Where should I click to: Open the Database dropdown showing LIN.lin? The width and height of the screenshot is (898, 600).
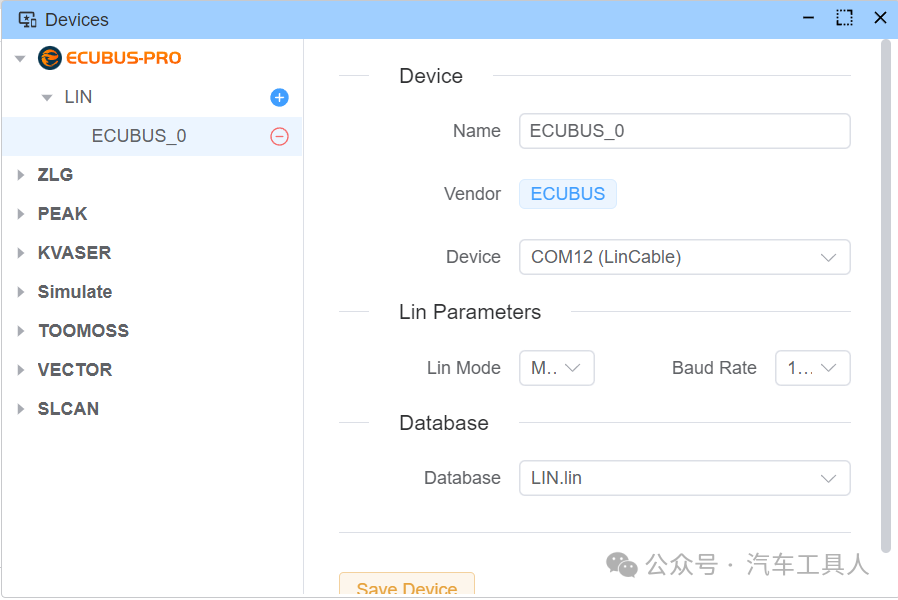[x=684, y=478]
